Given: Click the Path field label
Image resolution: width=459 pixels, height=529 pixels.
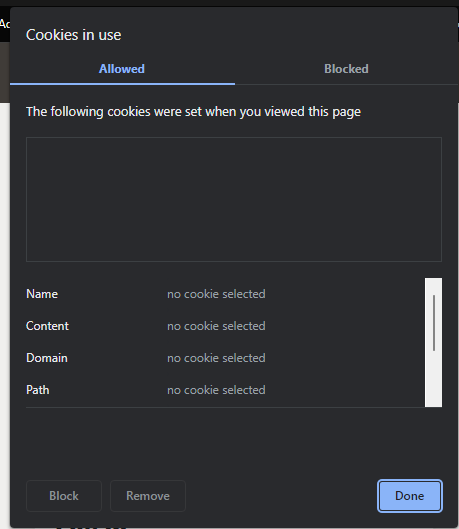Looking at the screenshot, I should pyautogui.click(x=37, y=390).
